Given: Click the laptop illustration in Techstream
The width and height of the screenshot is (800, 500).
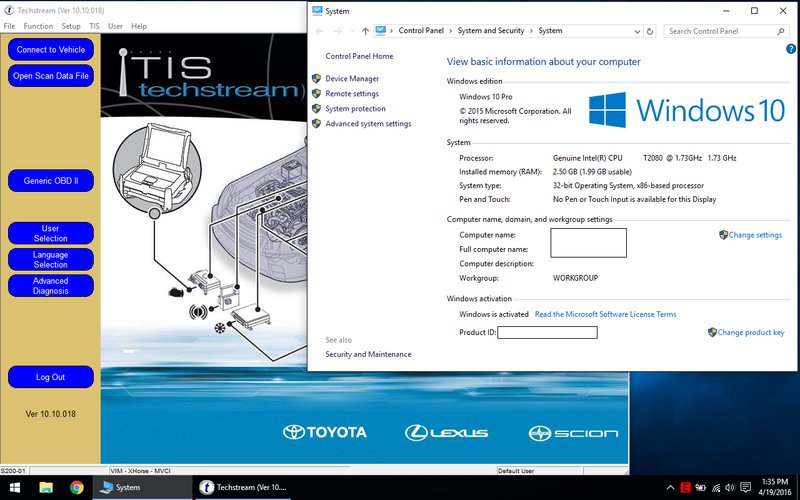Looking at the screenshot, I should click(x=158, y=167).
